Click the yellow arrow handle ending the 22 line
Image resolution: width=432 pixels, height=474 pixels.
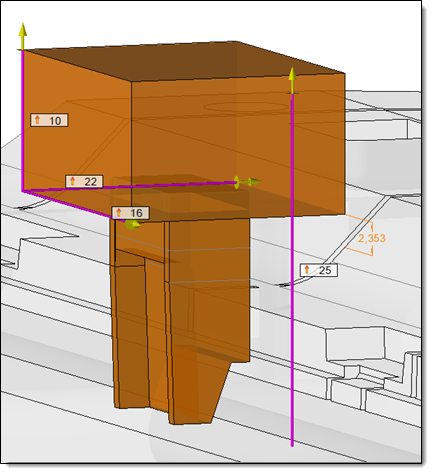(x=247, y=182)
